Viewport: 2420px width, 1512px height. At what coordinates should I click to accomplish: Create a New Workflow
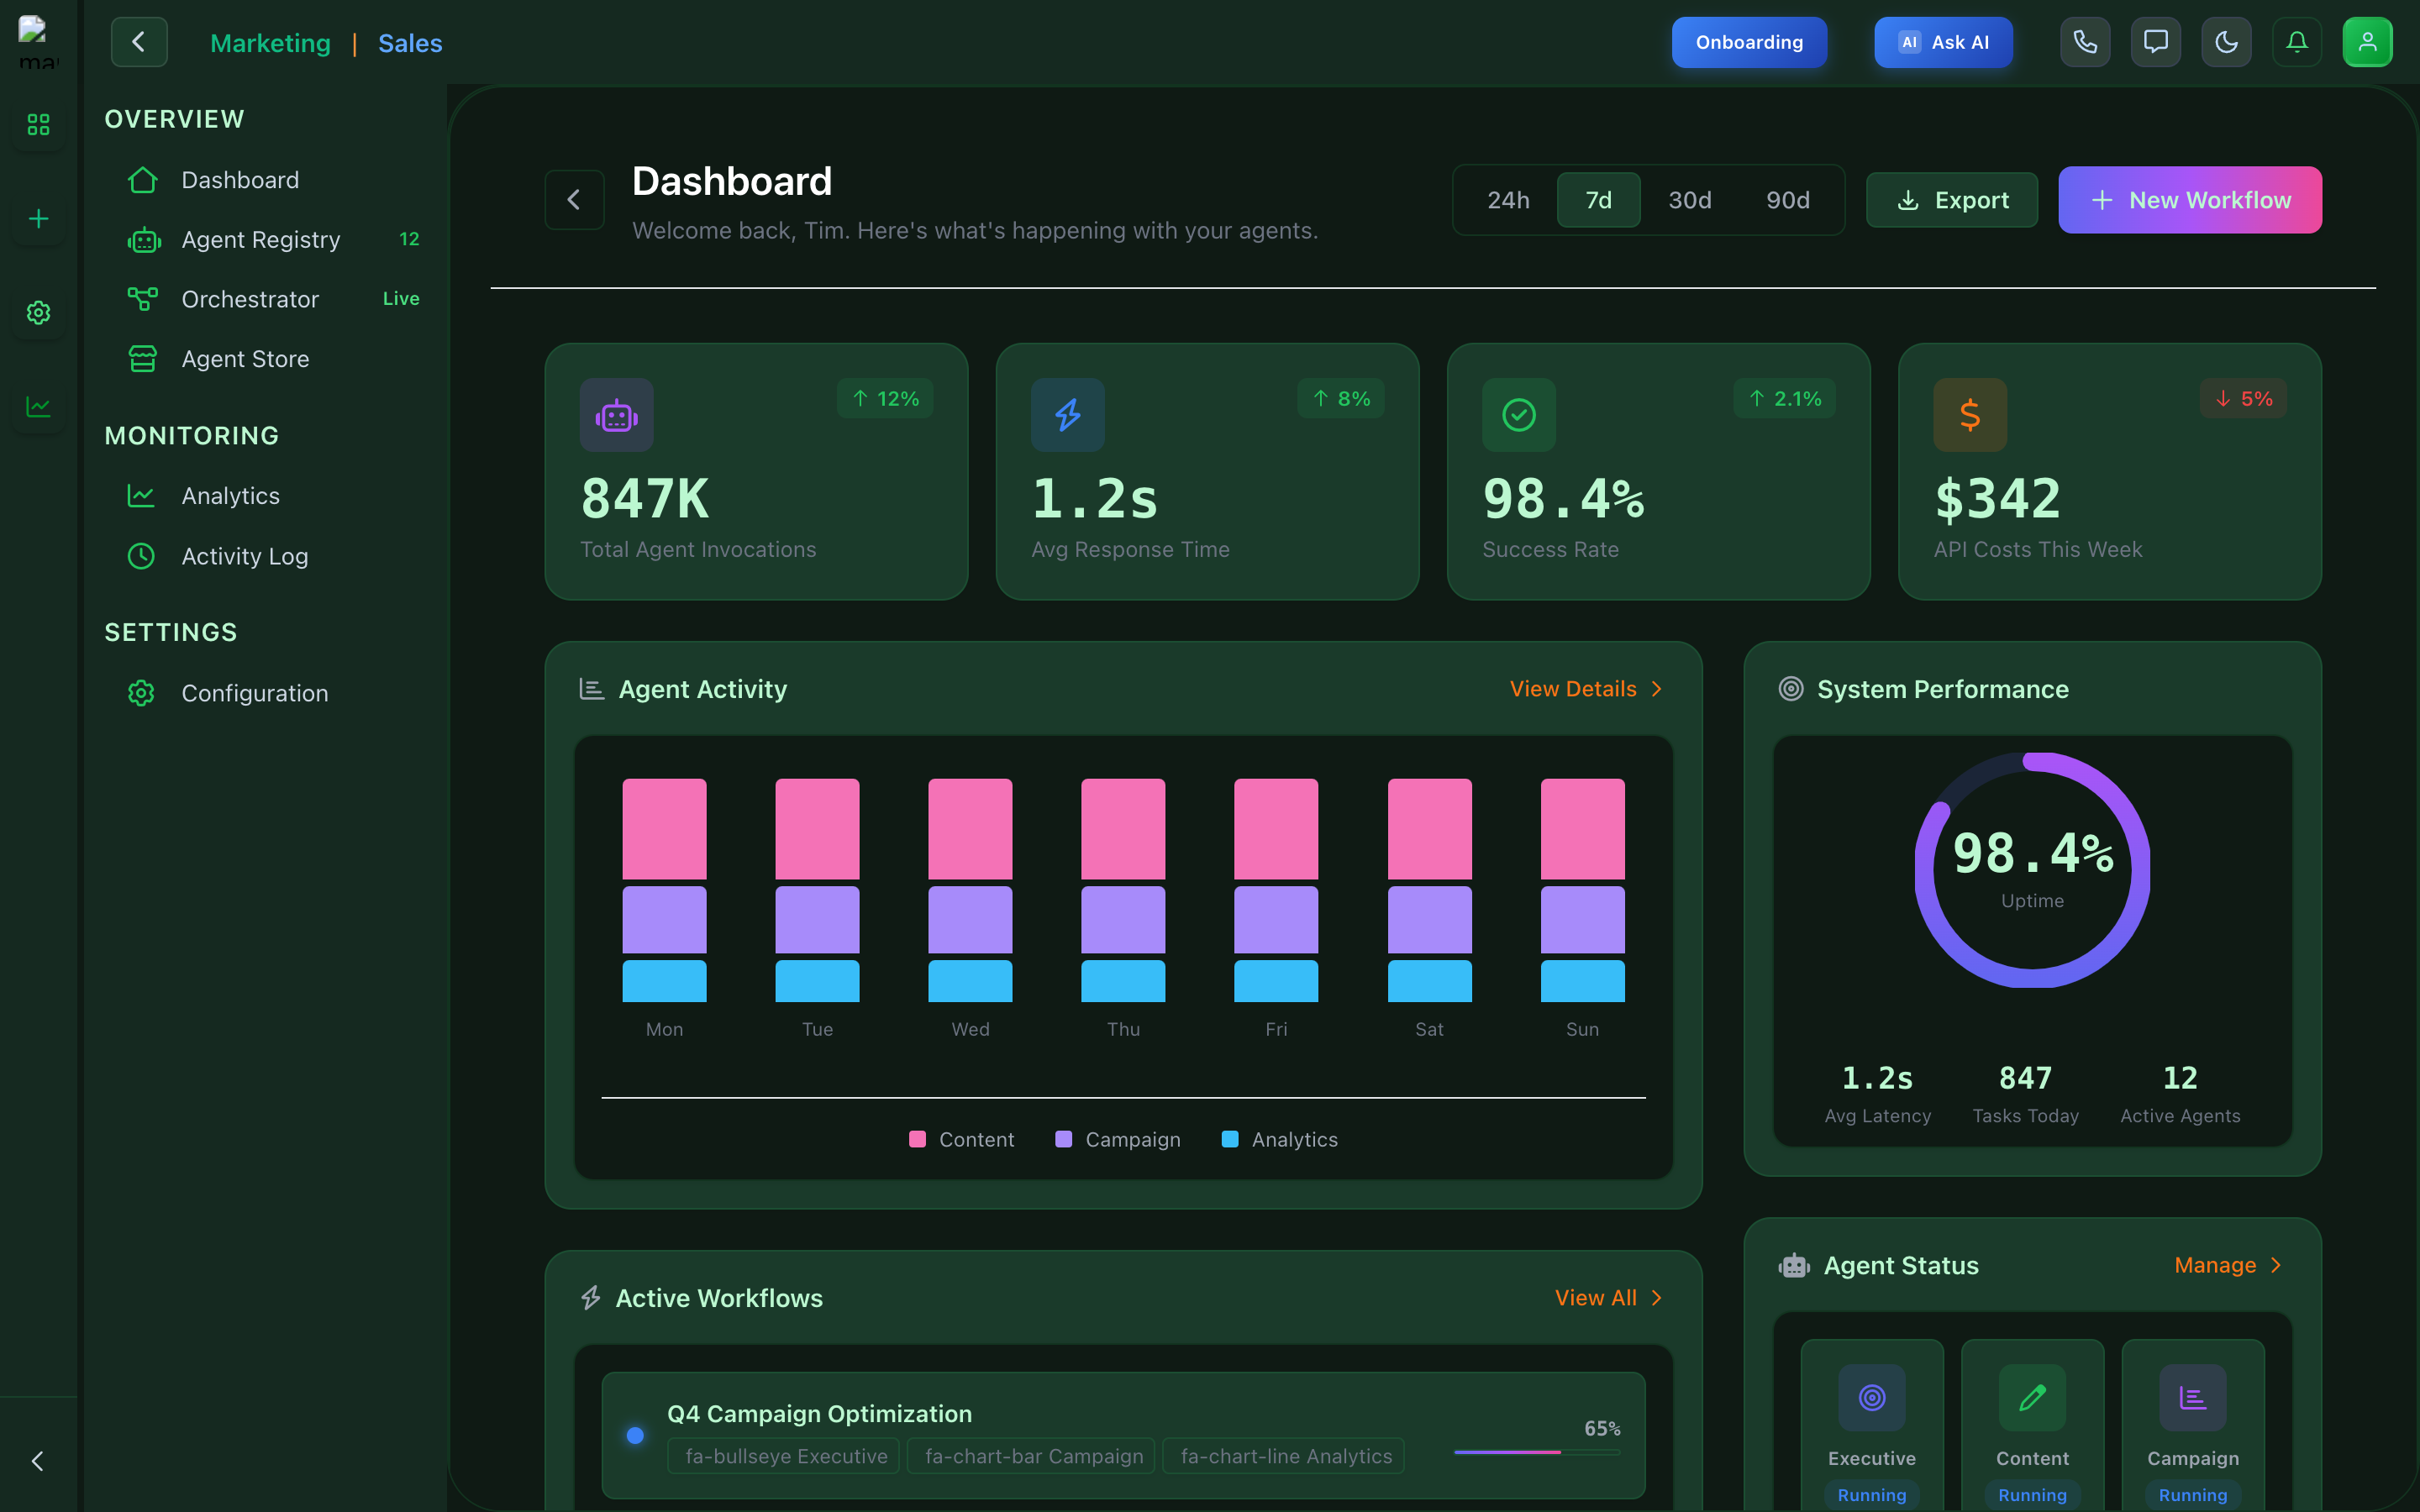[2190, 200]
